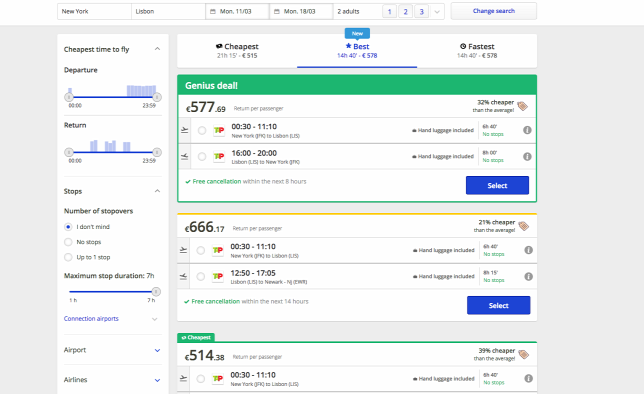Select 12:50 - 17:05 return to Newark radio
644x394 pixels.
pos(200,276)
